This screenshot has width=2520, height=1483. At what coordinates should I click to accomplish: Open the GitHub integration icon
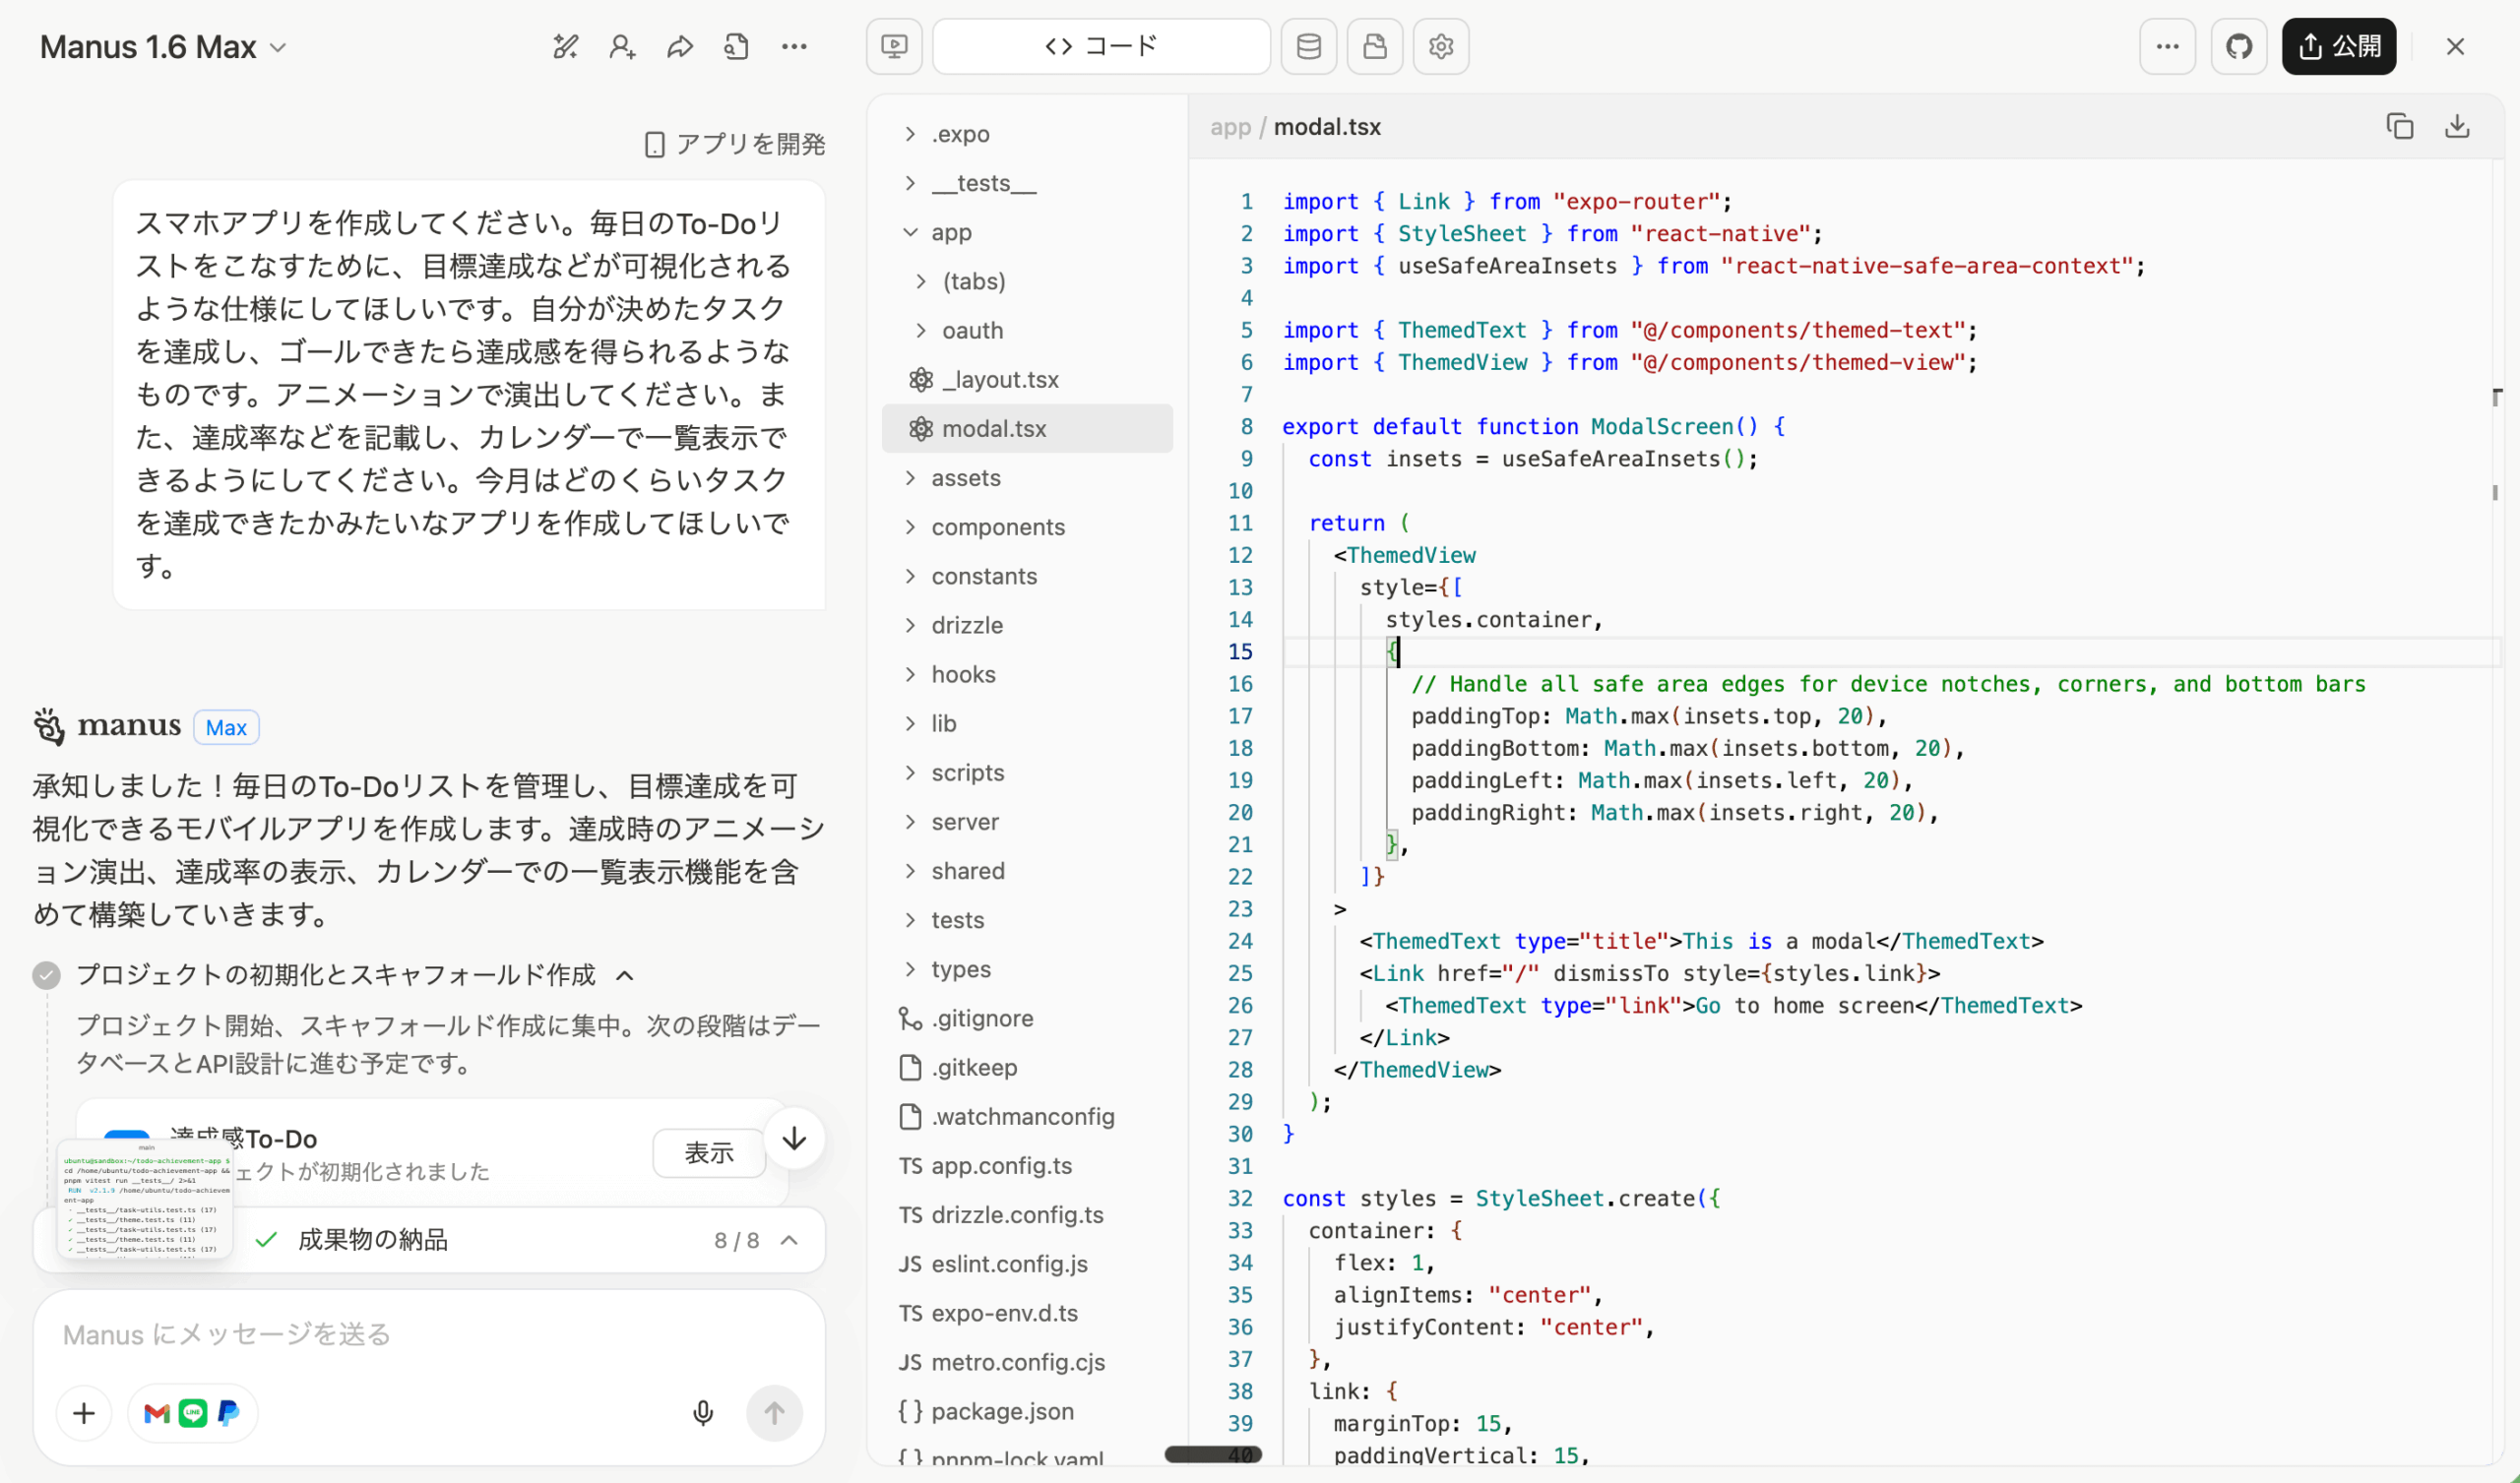click(x=2239, y=46)
